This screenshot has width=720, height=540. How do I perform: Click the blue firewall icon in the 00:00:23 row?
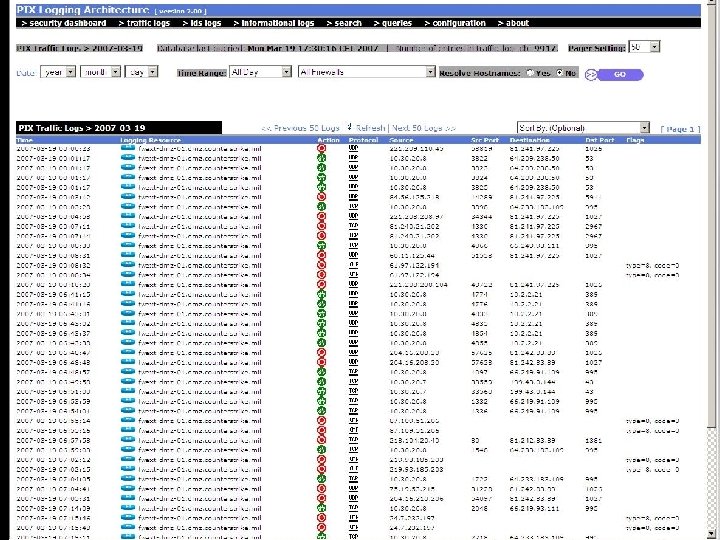(128, 148)
